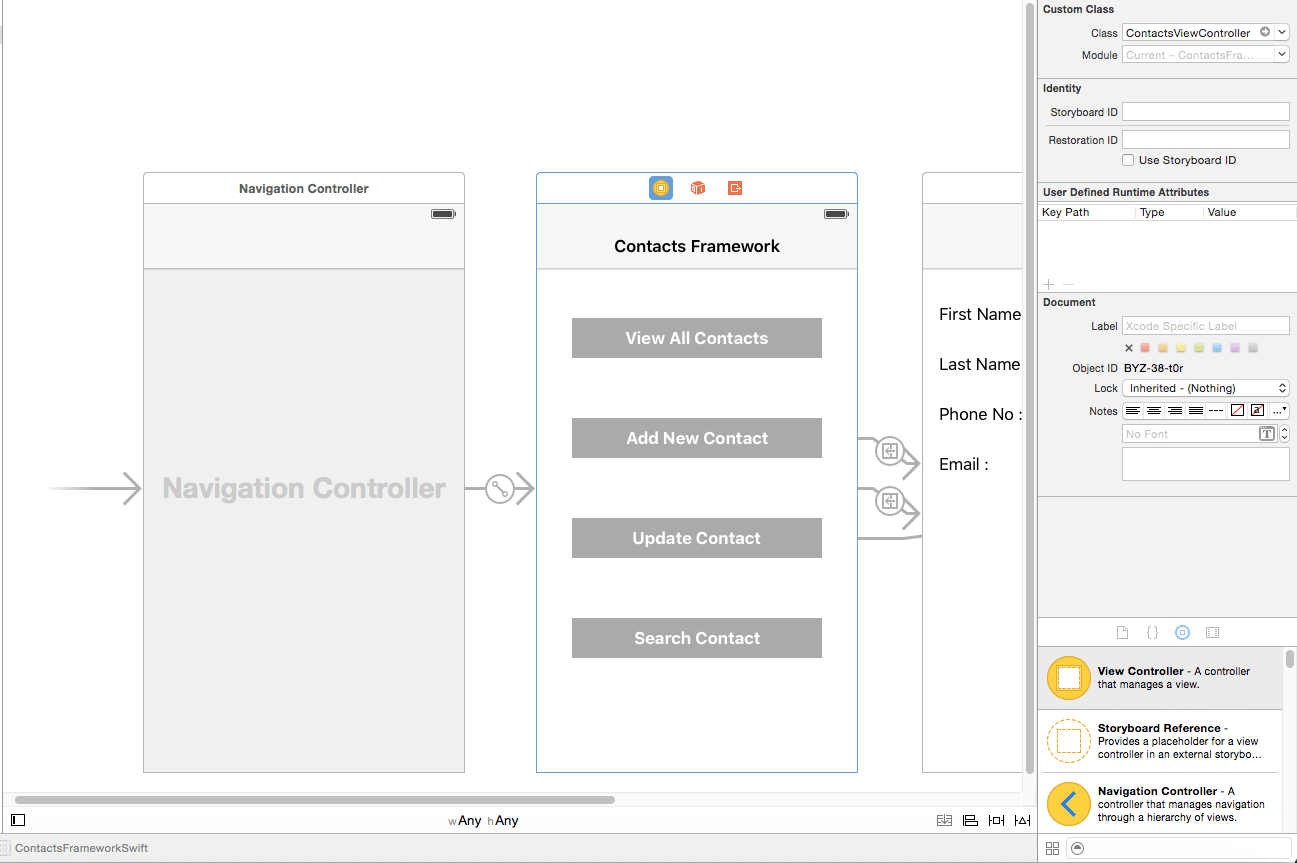The width and height of the screenshot is (1297, 863).
Task: Click the yellow View Controller scene dock icon
Action: 660,188
